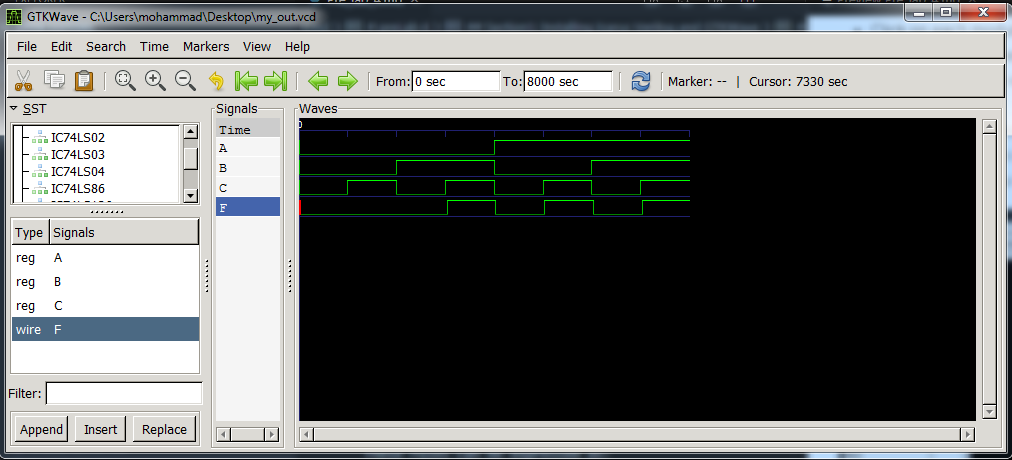
Task: Click the Paste traces clipboard icon
Action: [x=84, y=81]
